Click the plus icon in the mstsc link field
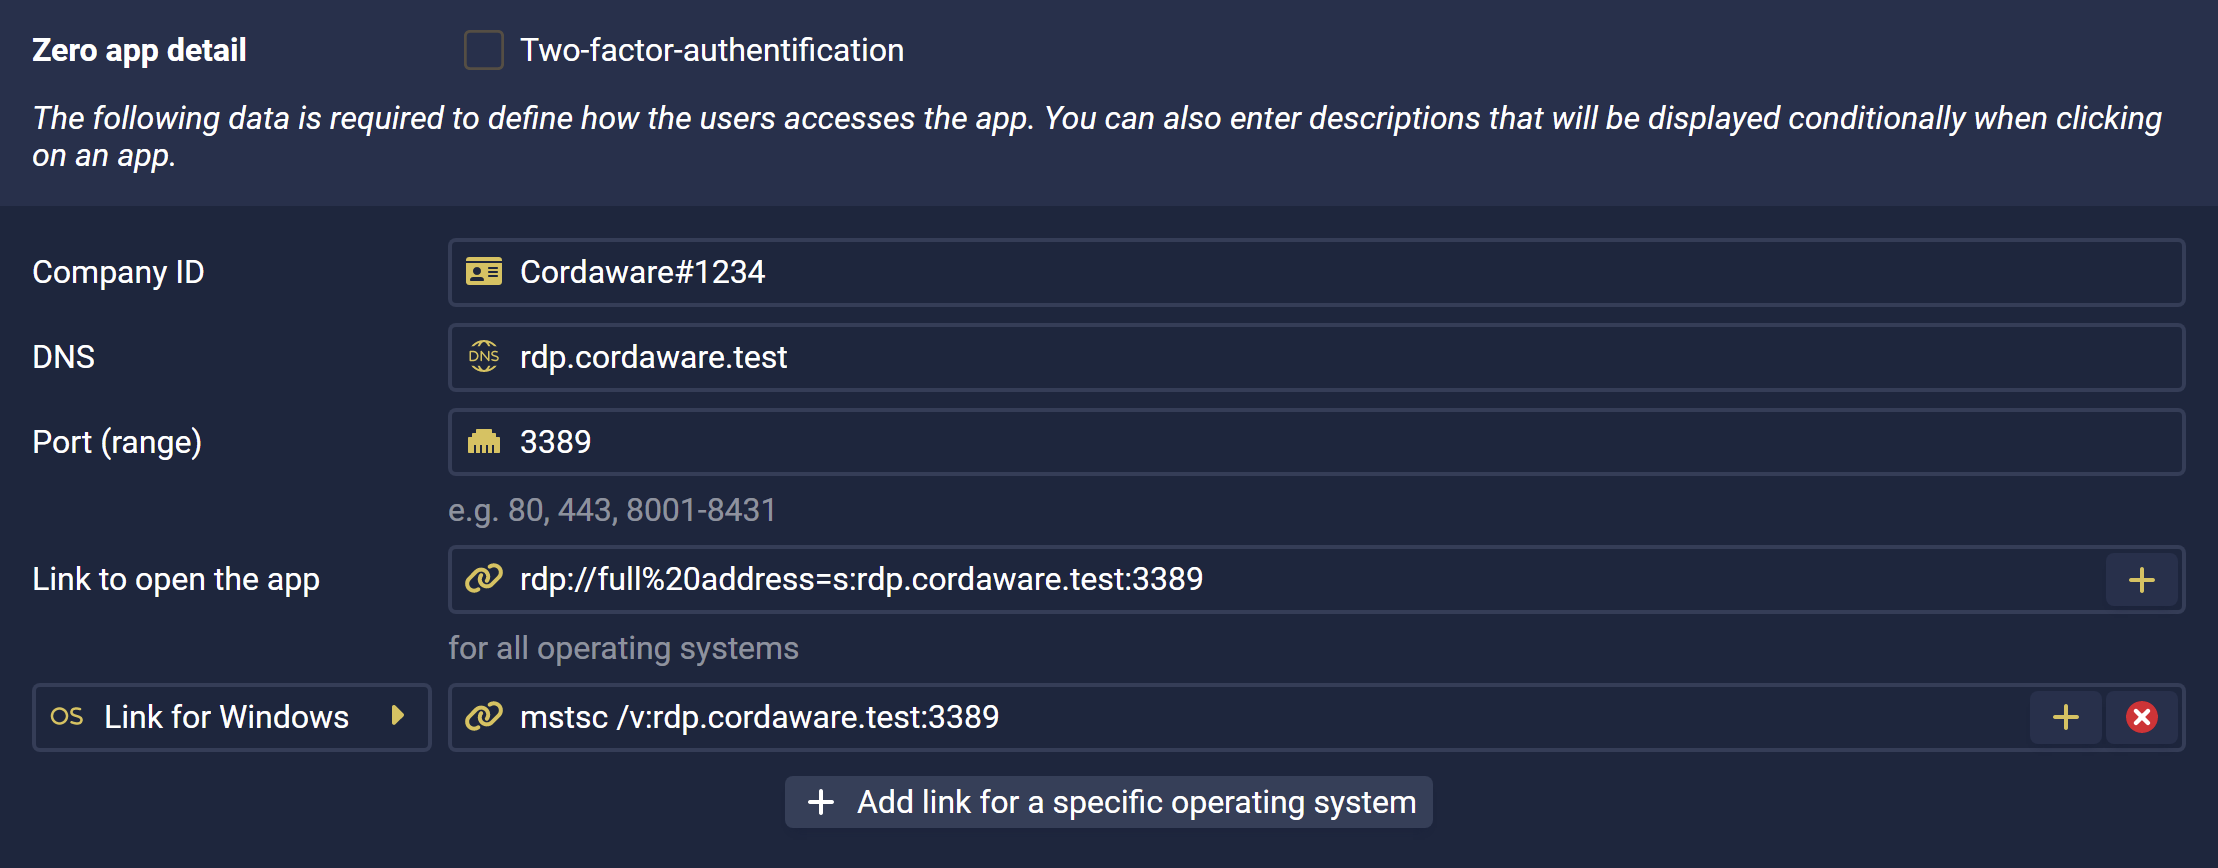 [x=2065, y=717]
